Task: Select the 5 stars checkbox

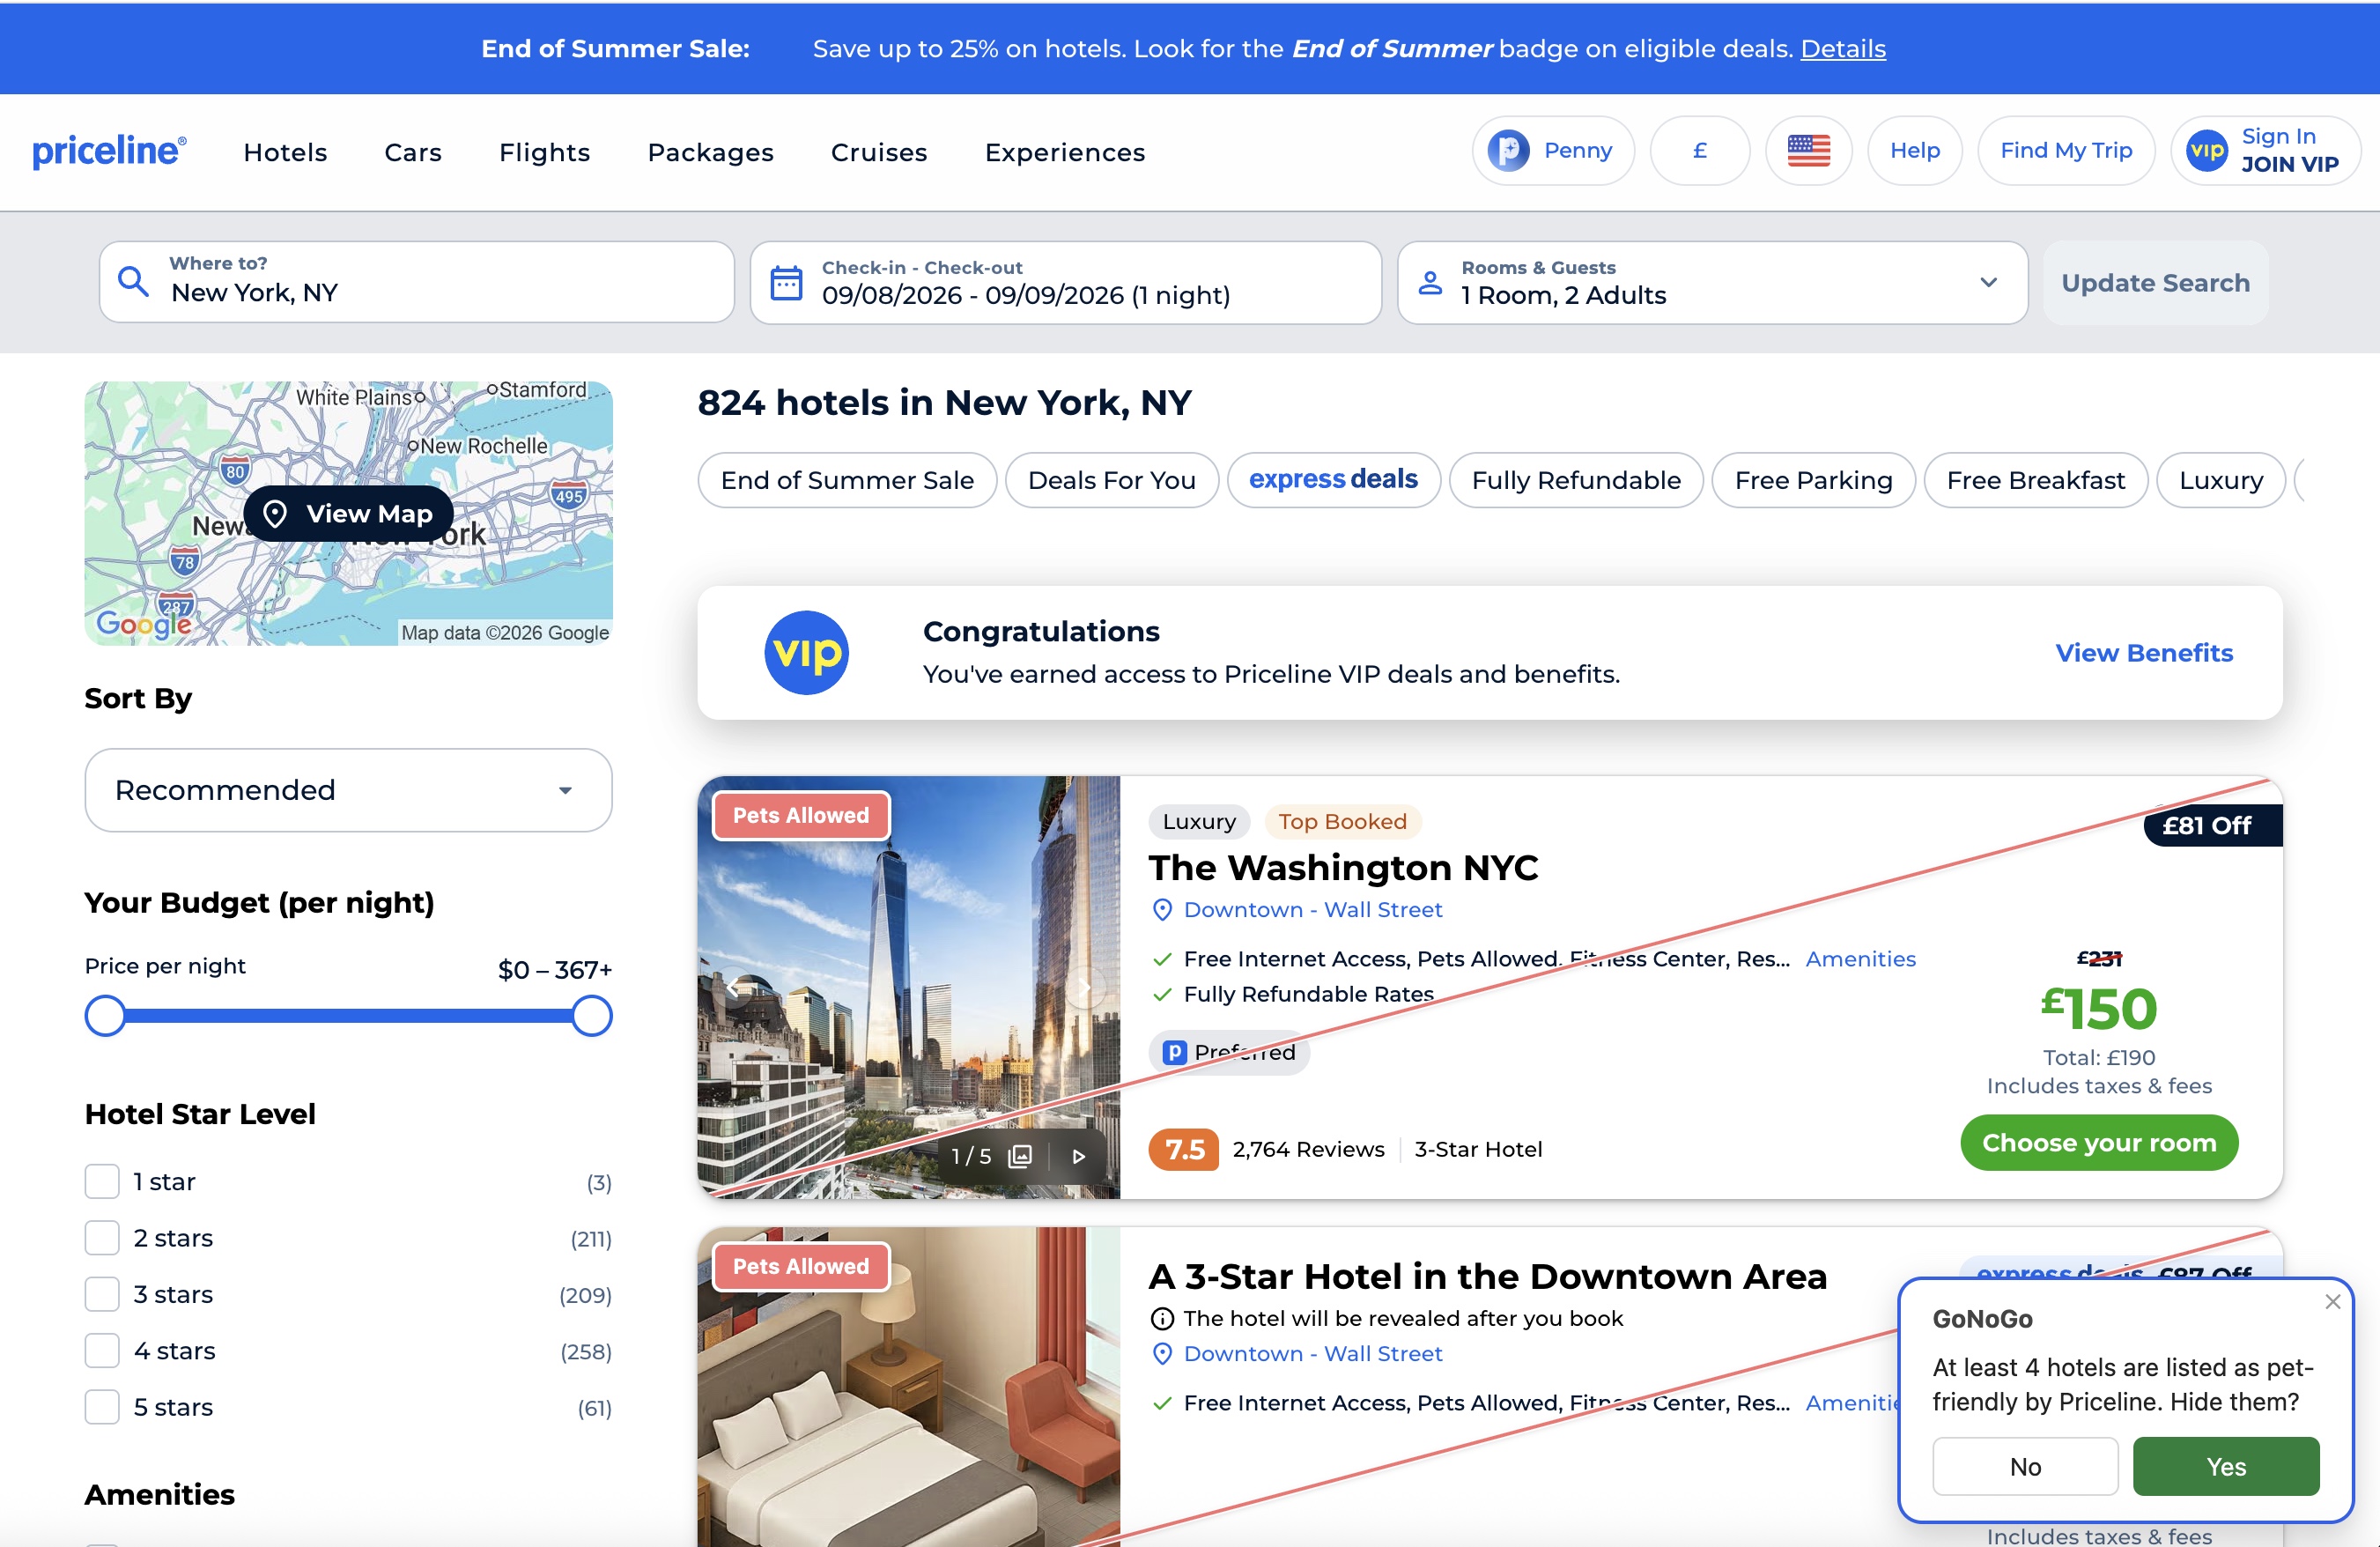Action: 102,1407
